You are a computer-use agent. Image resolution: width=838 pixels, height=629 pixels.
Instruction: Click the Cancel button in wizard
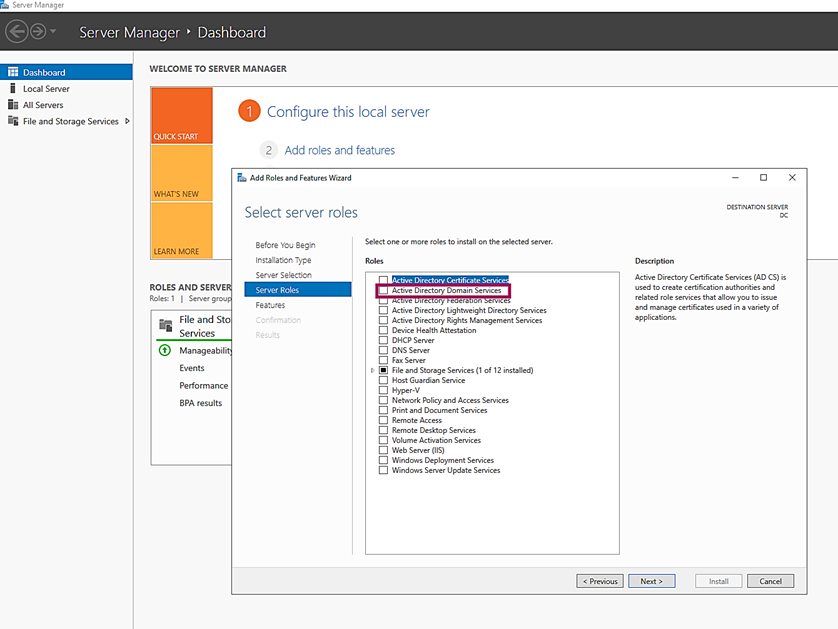click(x=770, y=581)
